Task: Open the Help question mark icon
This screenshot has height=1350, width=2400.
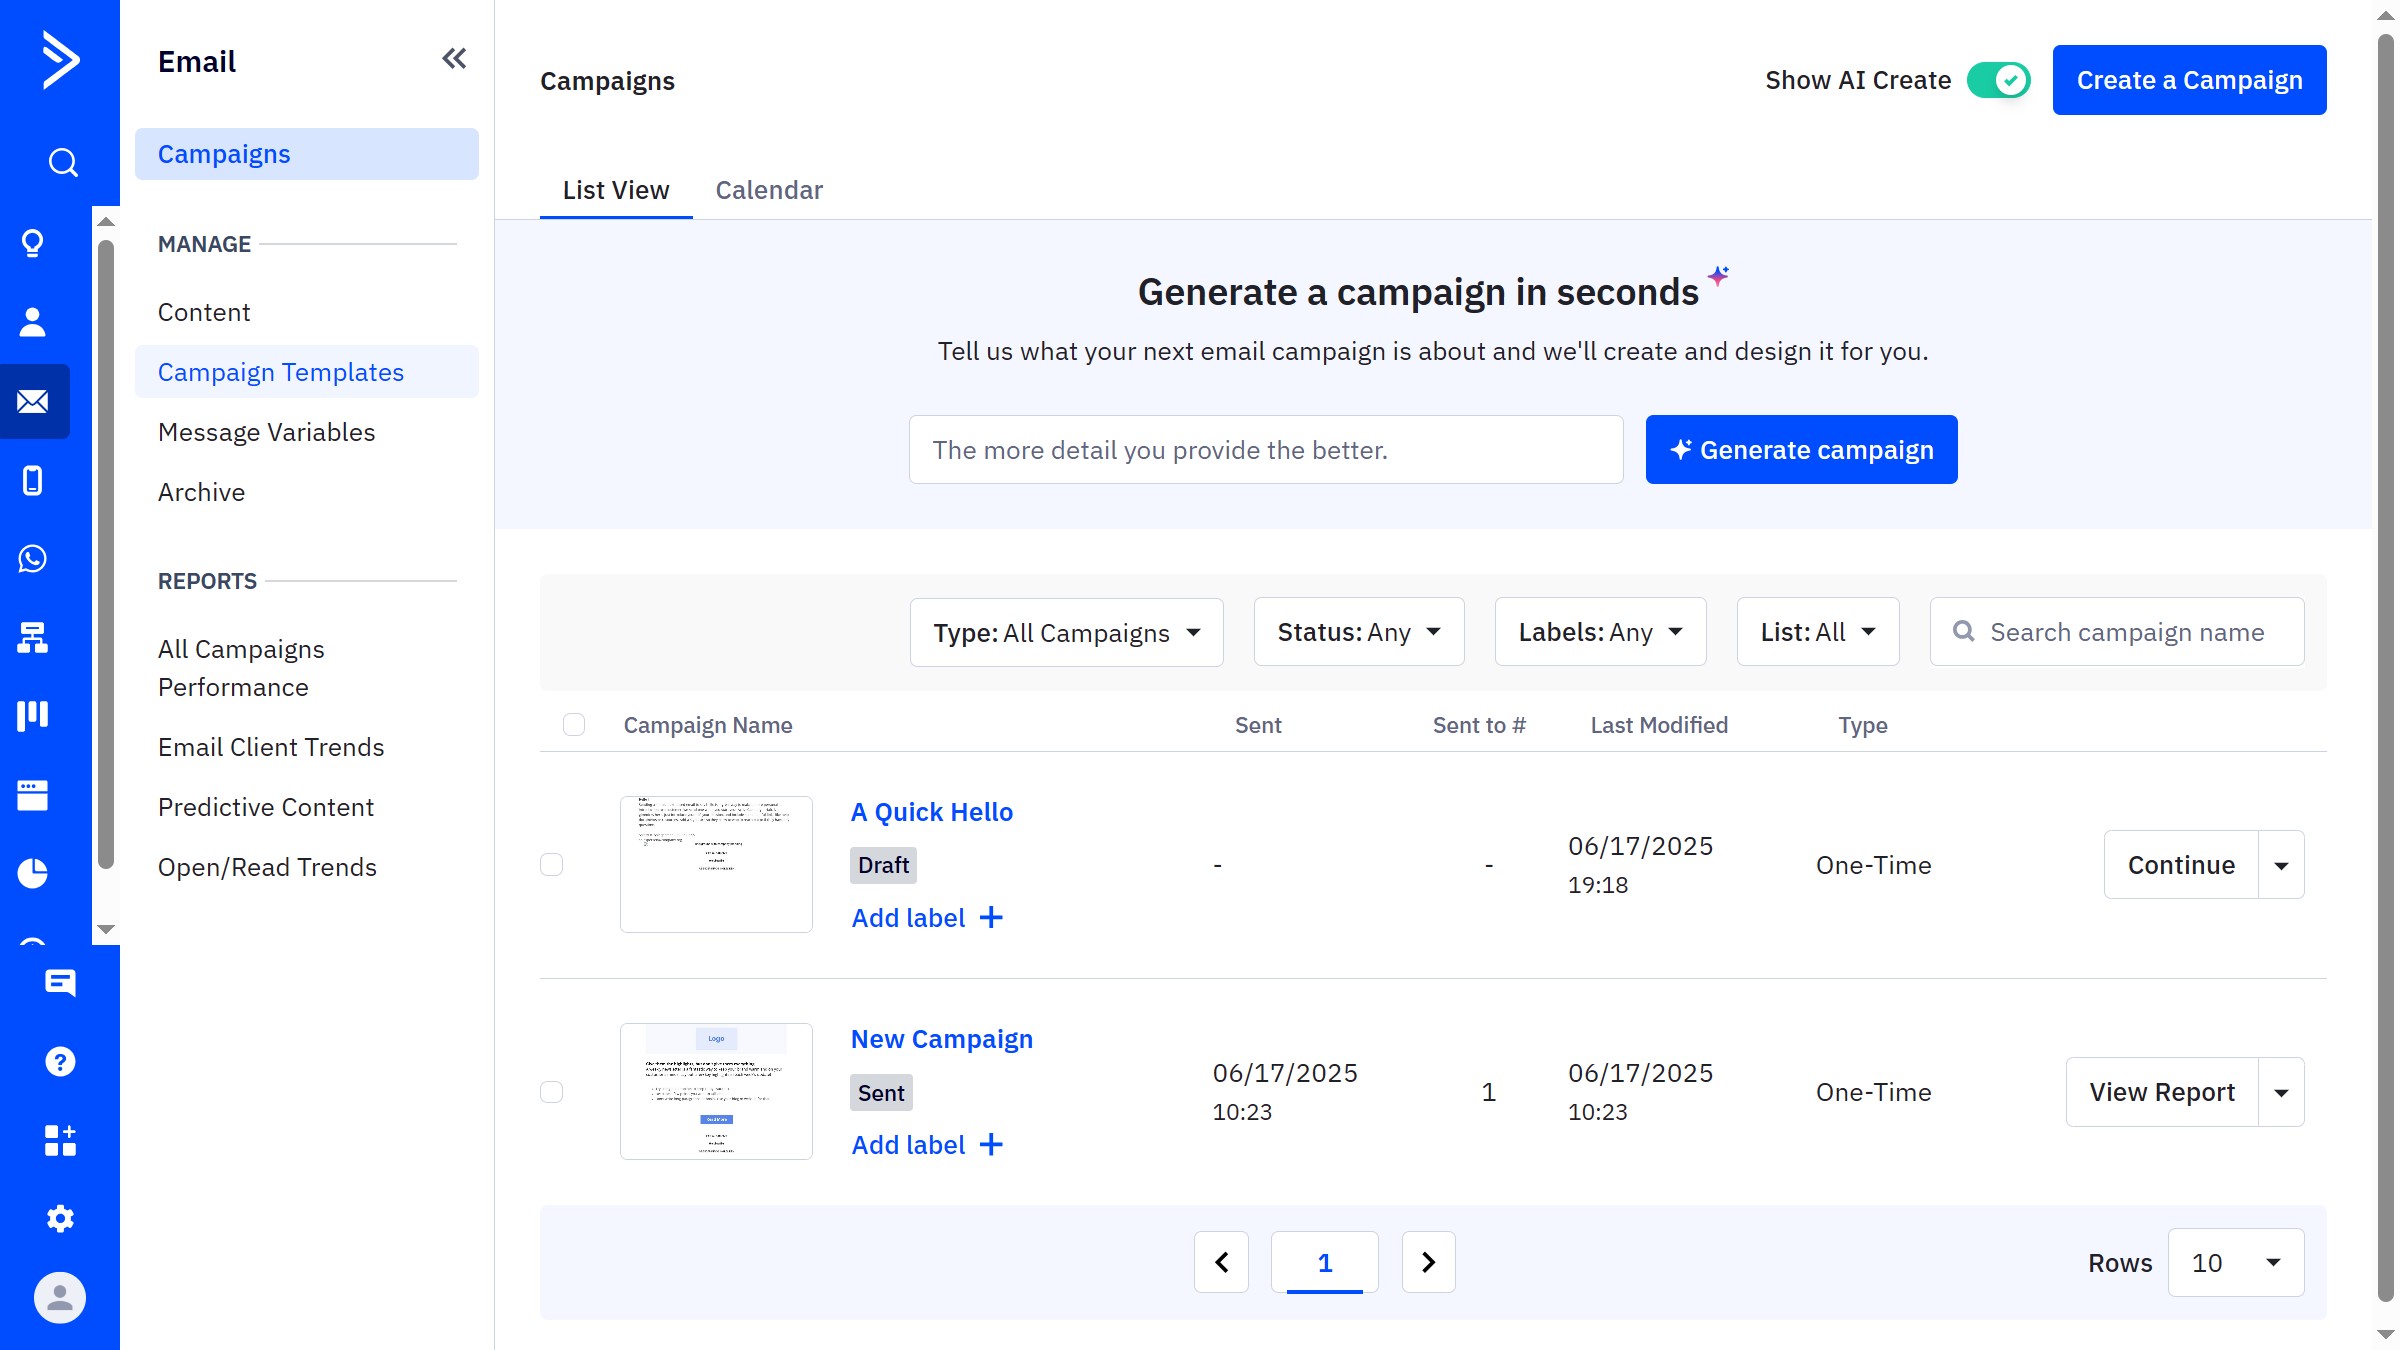Action: point(60,1061)
